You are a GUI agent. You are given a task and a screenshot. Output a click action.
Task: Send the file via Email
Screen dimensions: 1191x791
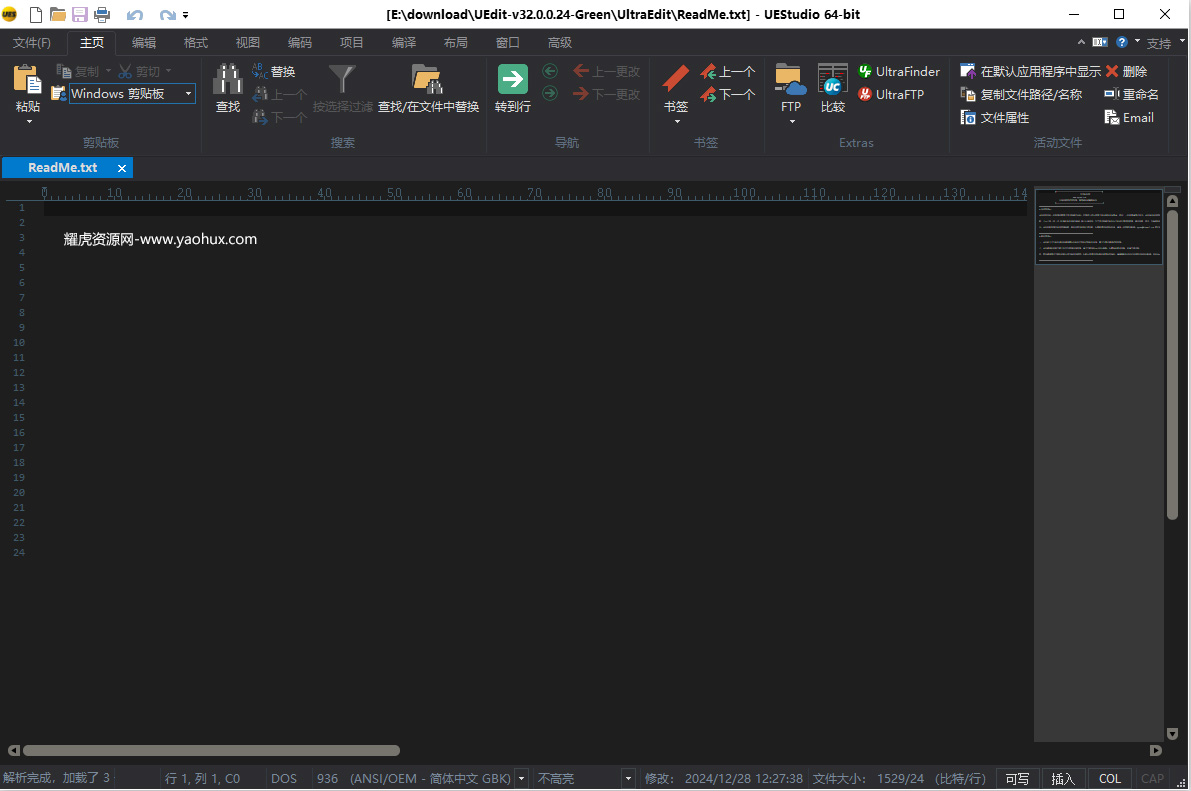coord(1128,117)
